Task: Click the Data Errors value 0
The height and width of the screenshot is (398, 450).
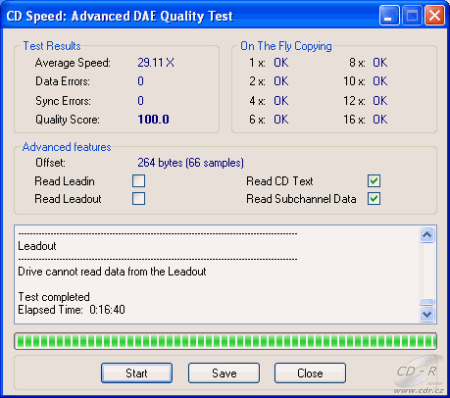Action: click(141, 81)
